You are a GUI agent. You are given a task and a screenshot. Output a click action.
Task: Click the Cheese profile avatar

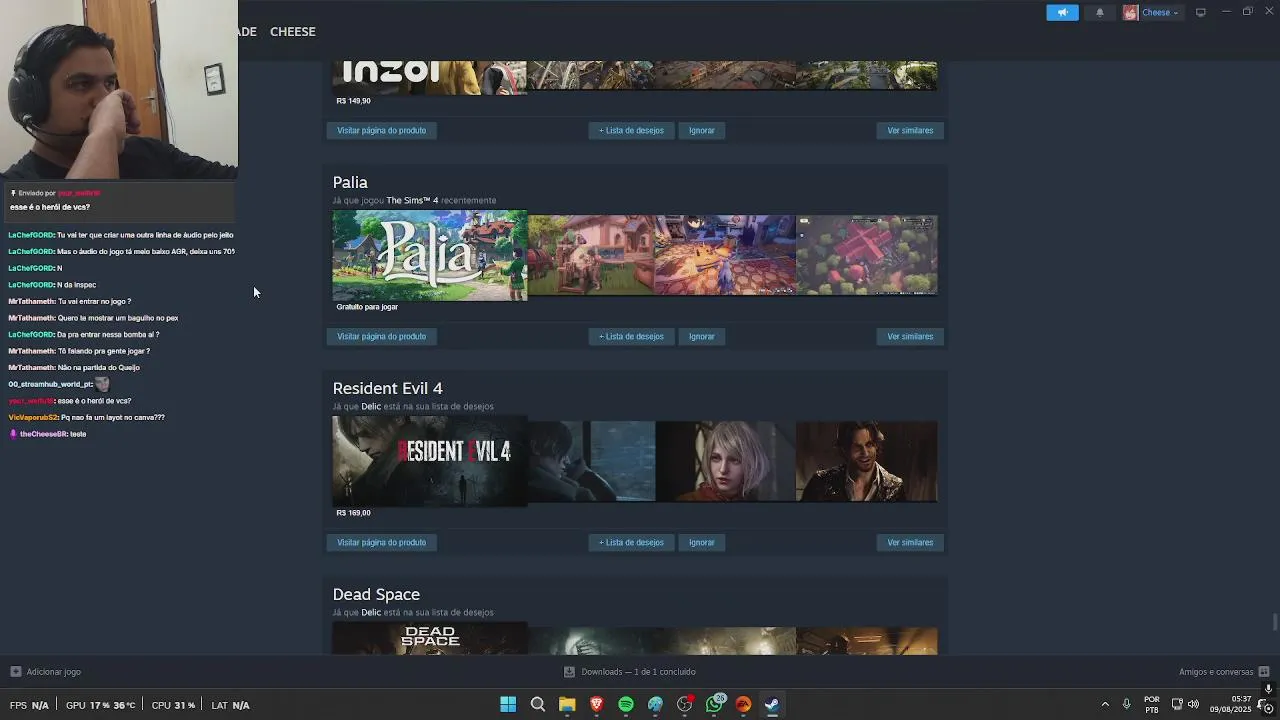pos(1130,12)
